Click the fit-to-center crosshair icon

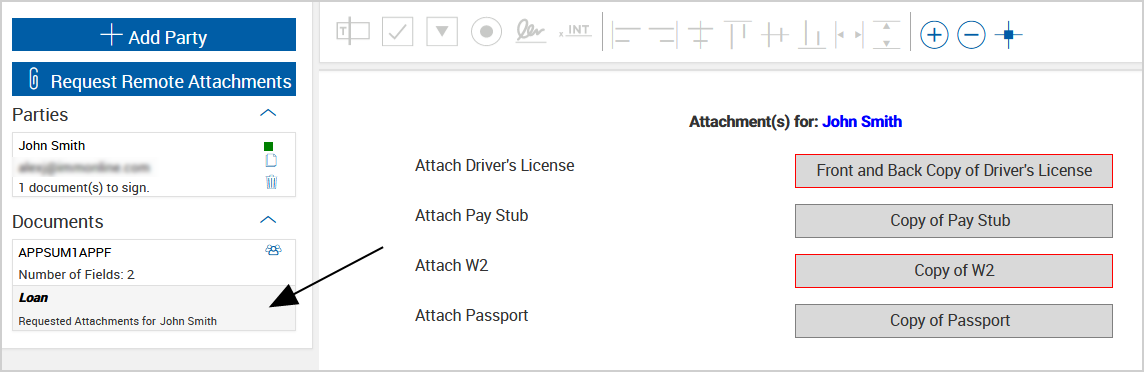tap(1008, 34)
